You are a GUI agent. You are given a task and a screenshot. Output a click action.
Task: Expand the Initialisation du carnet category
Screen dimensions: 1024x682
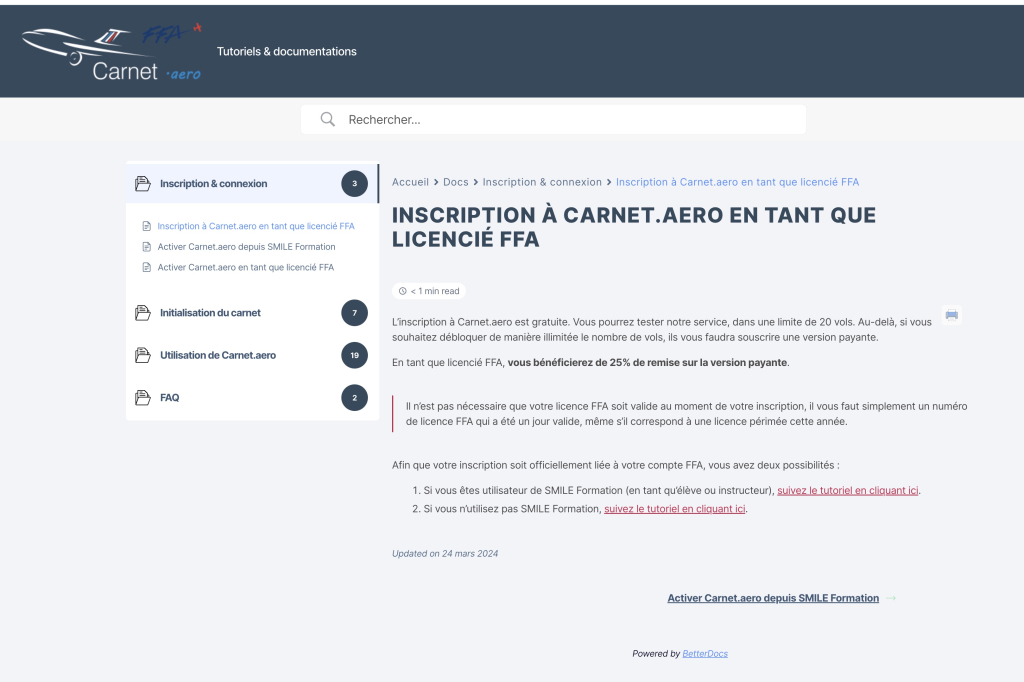pos(210,313)
